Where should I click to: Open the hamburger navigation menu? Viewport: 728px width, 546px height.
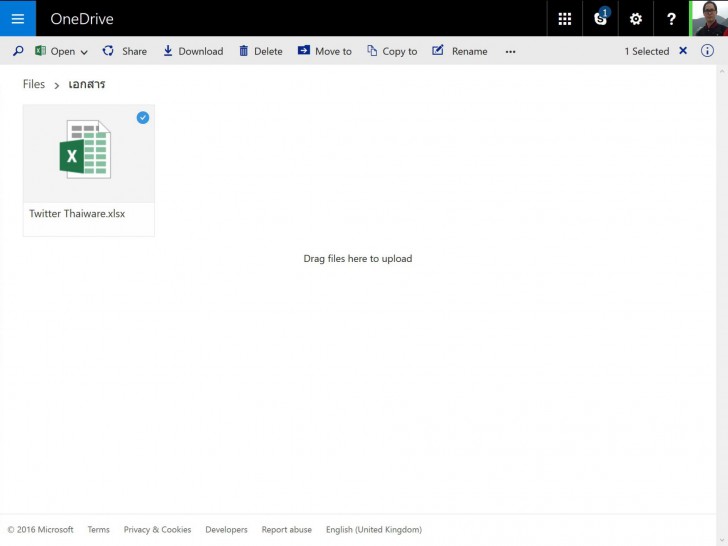click(18, 19)
